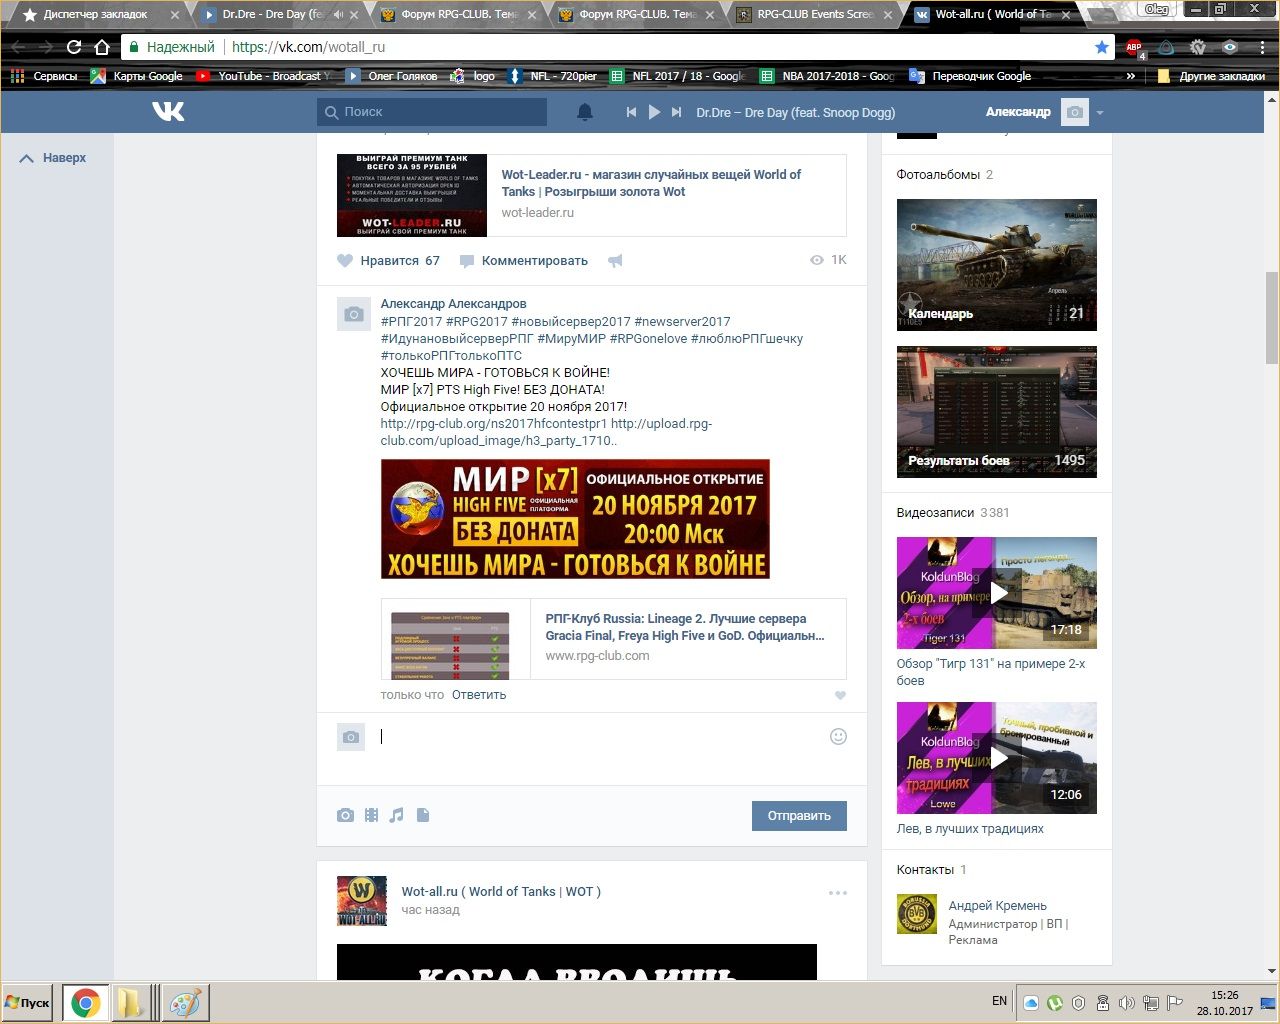Switch to the RPG-CLUB Events Screen tab

[814, 14]
